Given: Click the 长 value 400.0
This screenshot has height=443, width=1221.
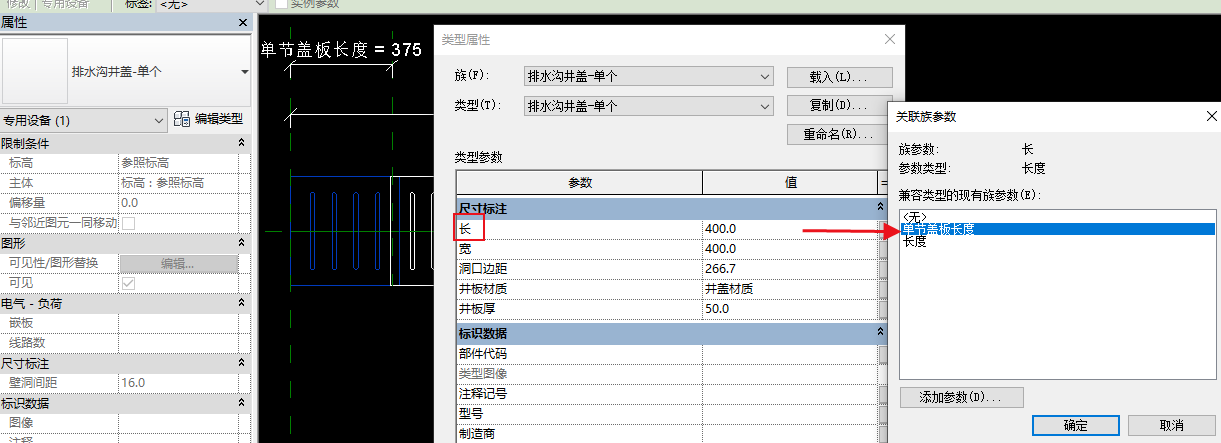Looking at the screenshot, I should pyautogui.click(x=790, y=228).
